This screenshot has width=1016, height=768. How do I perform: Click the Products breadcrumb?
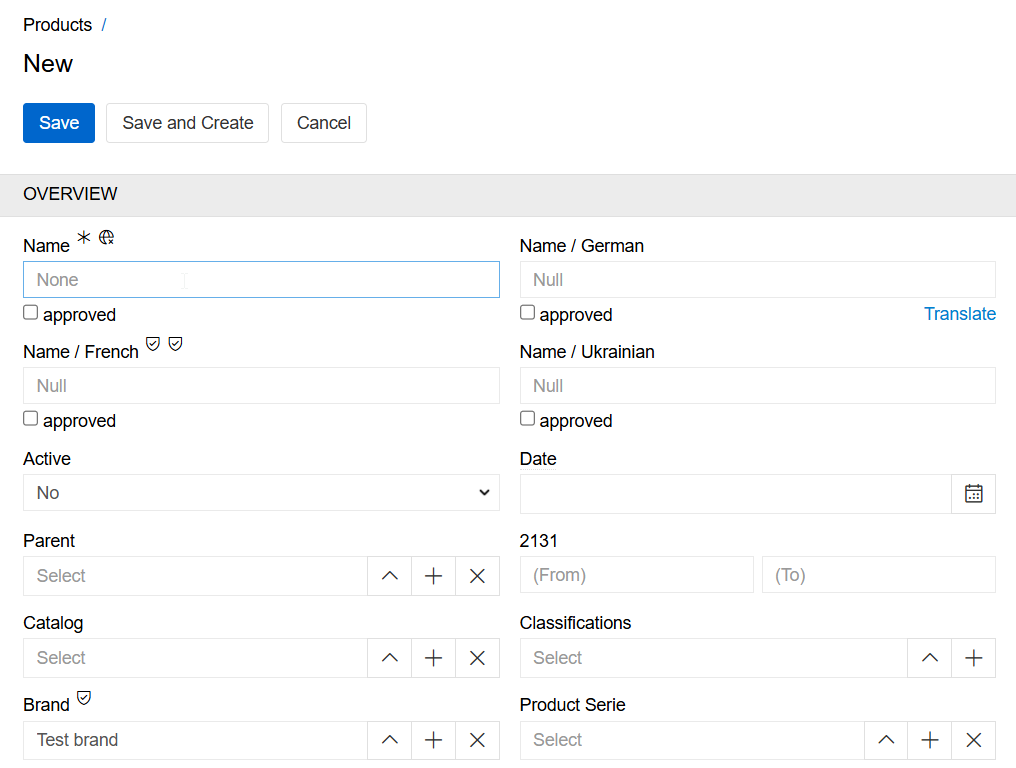pyautogui.click(x=57, y=24)
